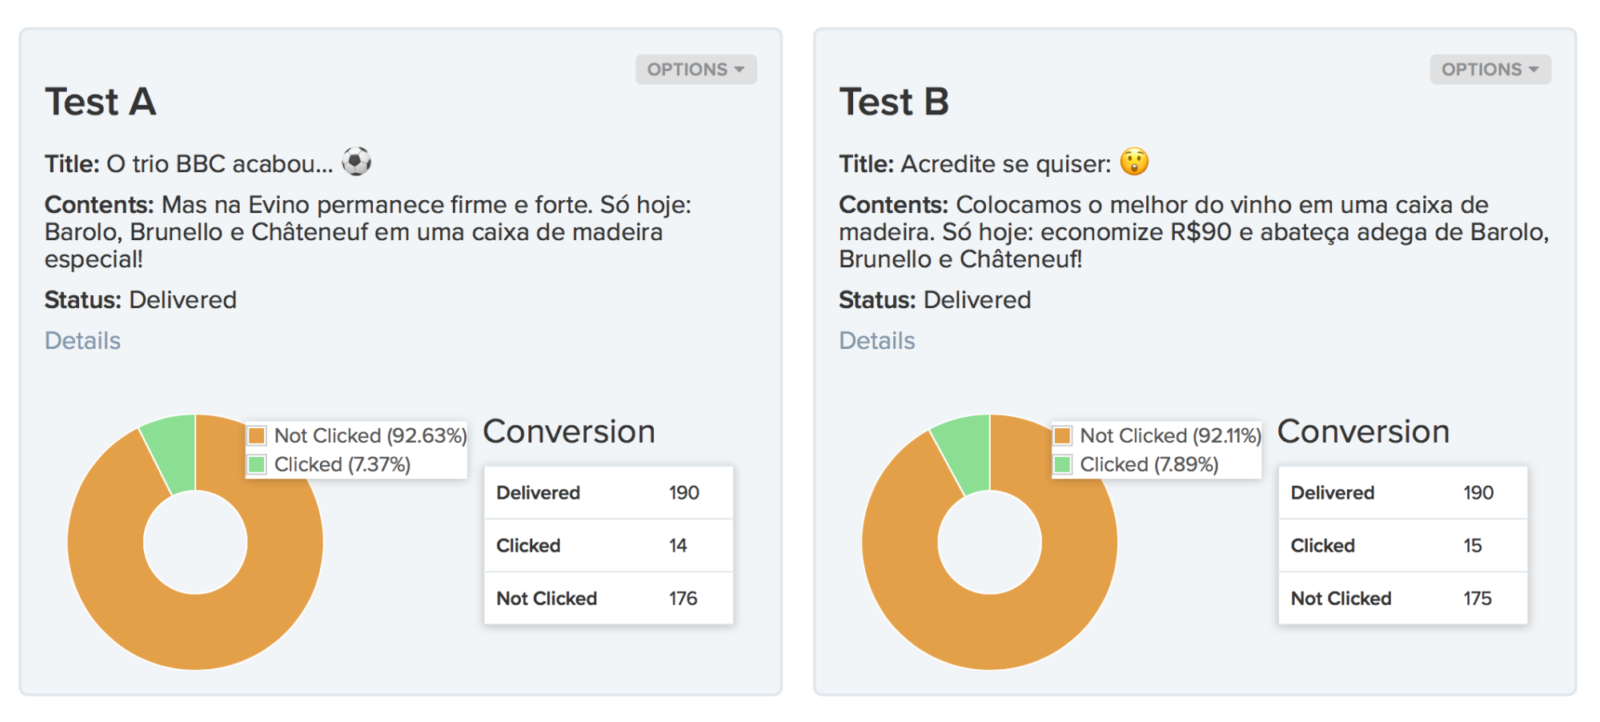Screen dimensions: 1600x722
Task: Toggle Not Clicked legend swatch in Test B
Action: [1062, 436]
